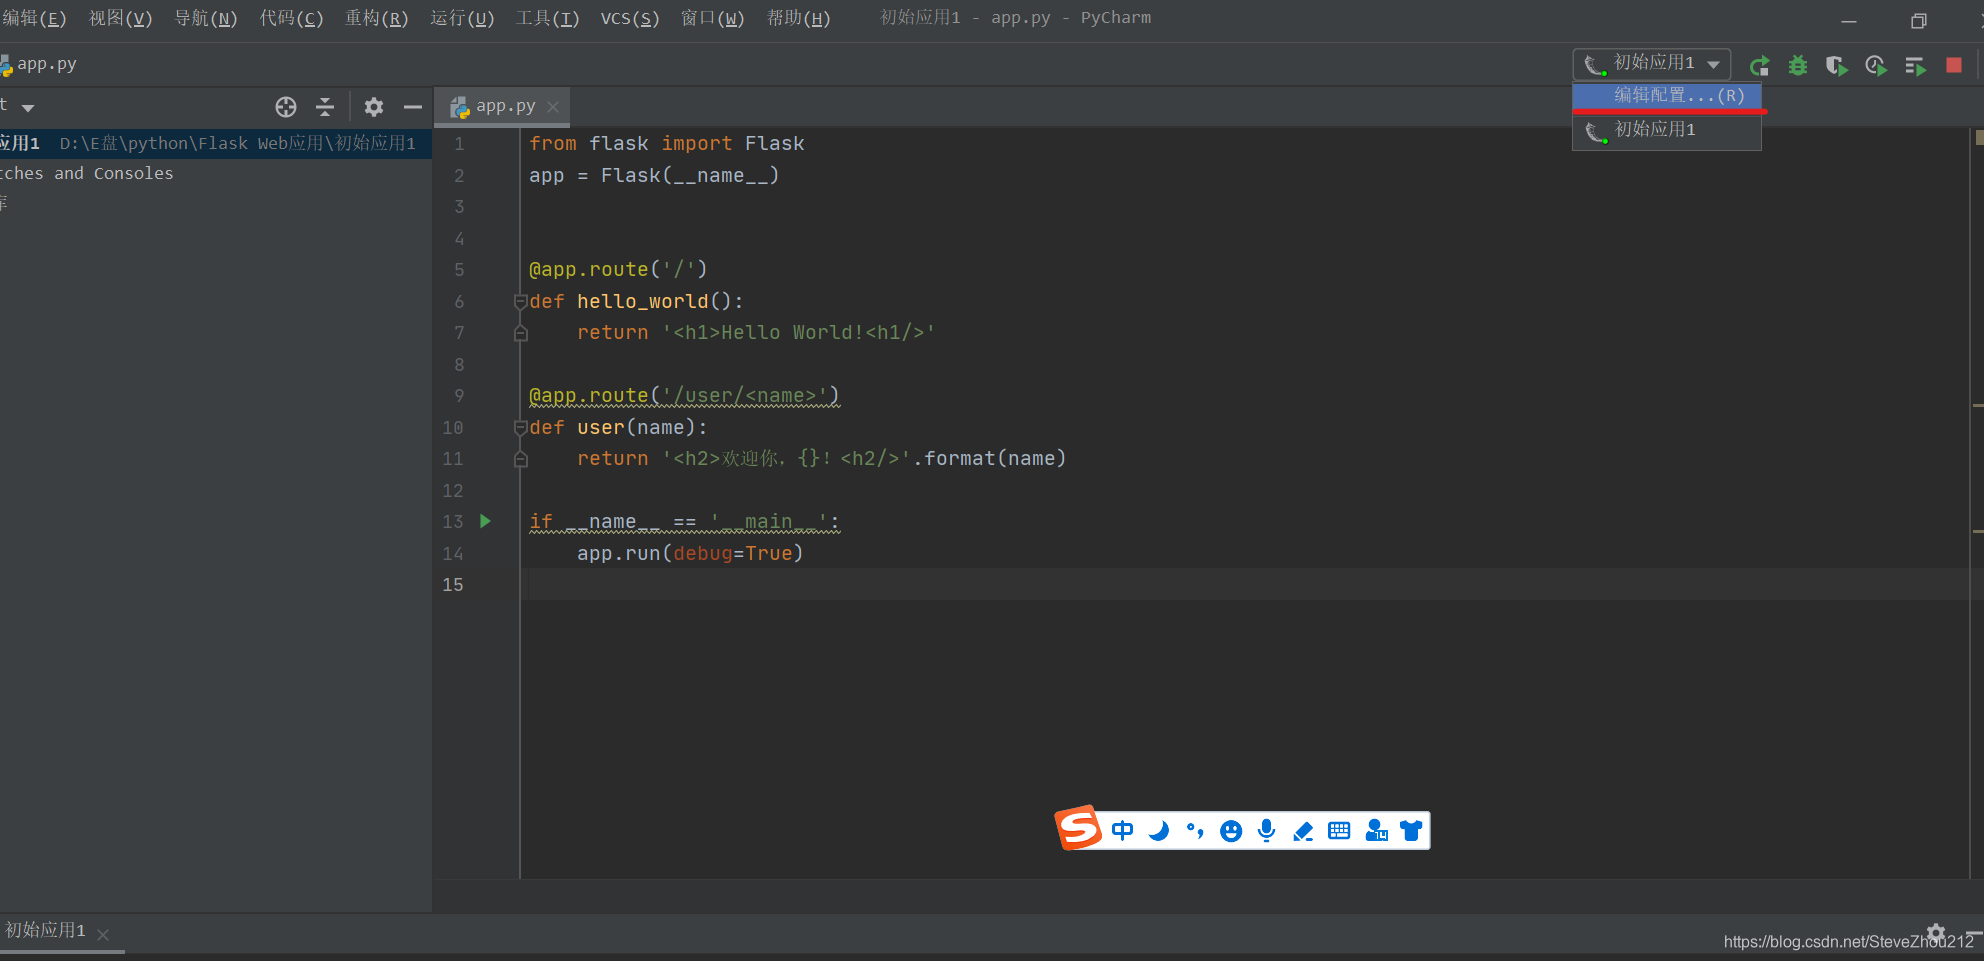Viewport: 1984px width, 961px height.
Task: Close the bottom 初始应用1 run tab
Action: click(x=103, y=934)
